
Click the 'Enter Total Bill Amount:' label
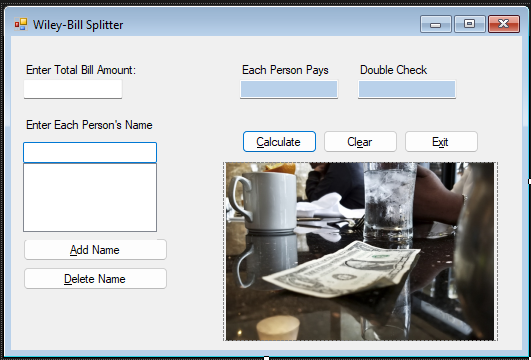[x=81, y=70]
